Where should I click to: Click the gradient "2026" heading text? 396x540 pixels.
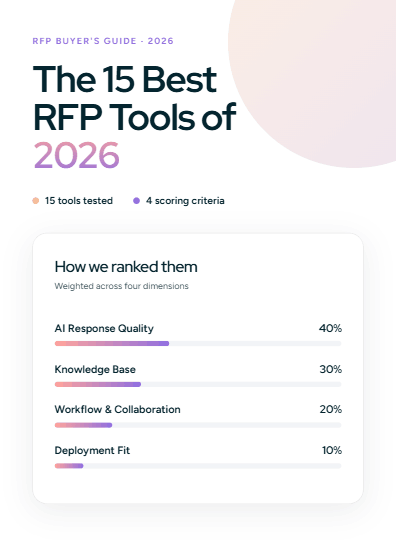click(x=76, y=155)
